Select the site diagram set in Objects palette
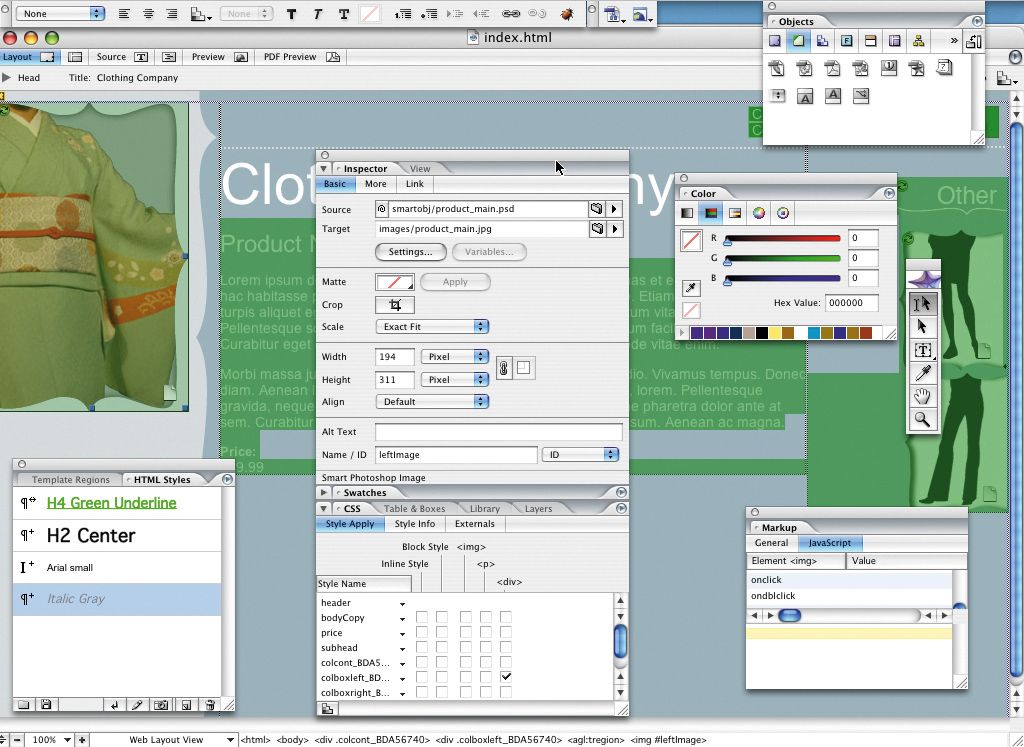This screenshot has height=747, width=1024. pyautogui.click(x=918, y=40)
